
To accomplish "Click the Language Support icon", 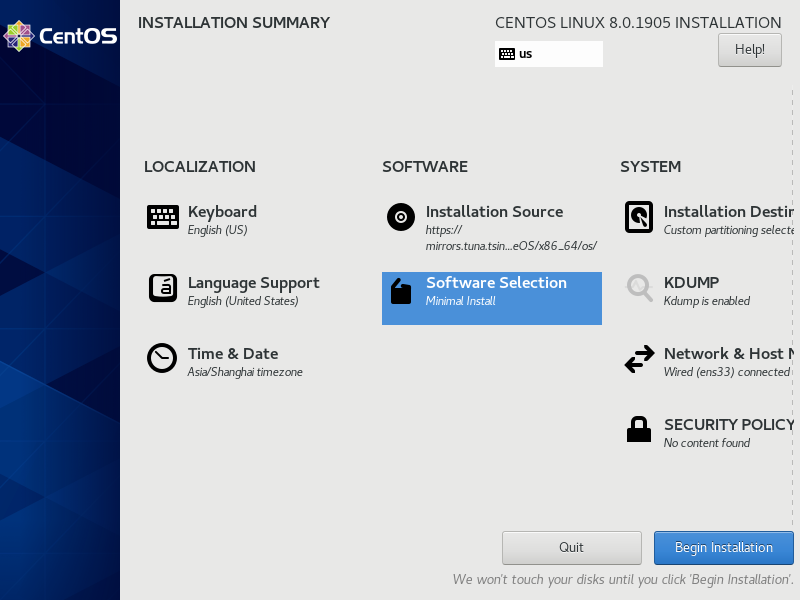I will pyautogui.click(x=163, y=288).
